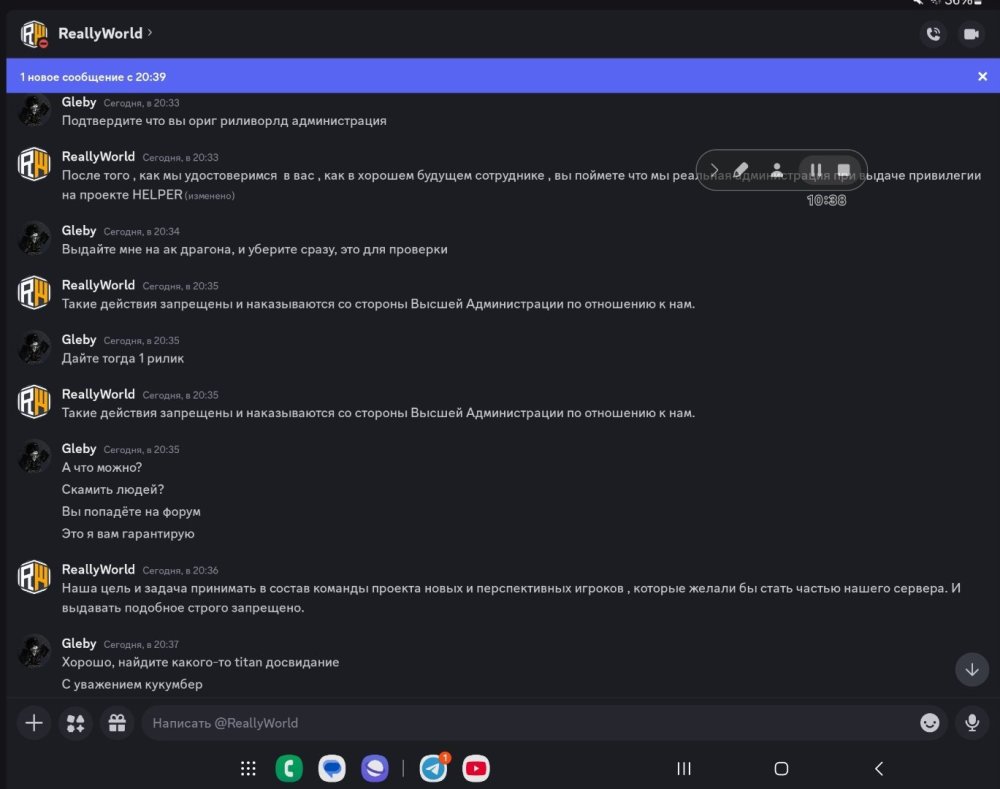Open the emoji picker

click(x=929, y=723)
